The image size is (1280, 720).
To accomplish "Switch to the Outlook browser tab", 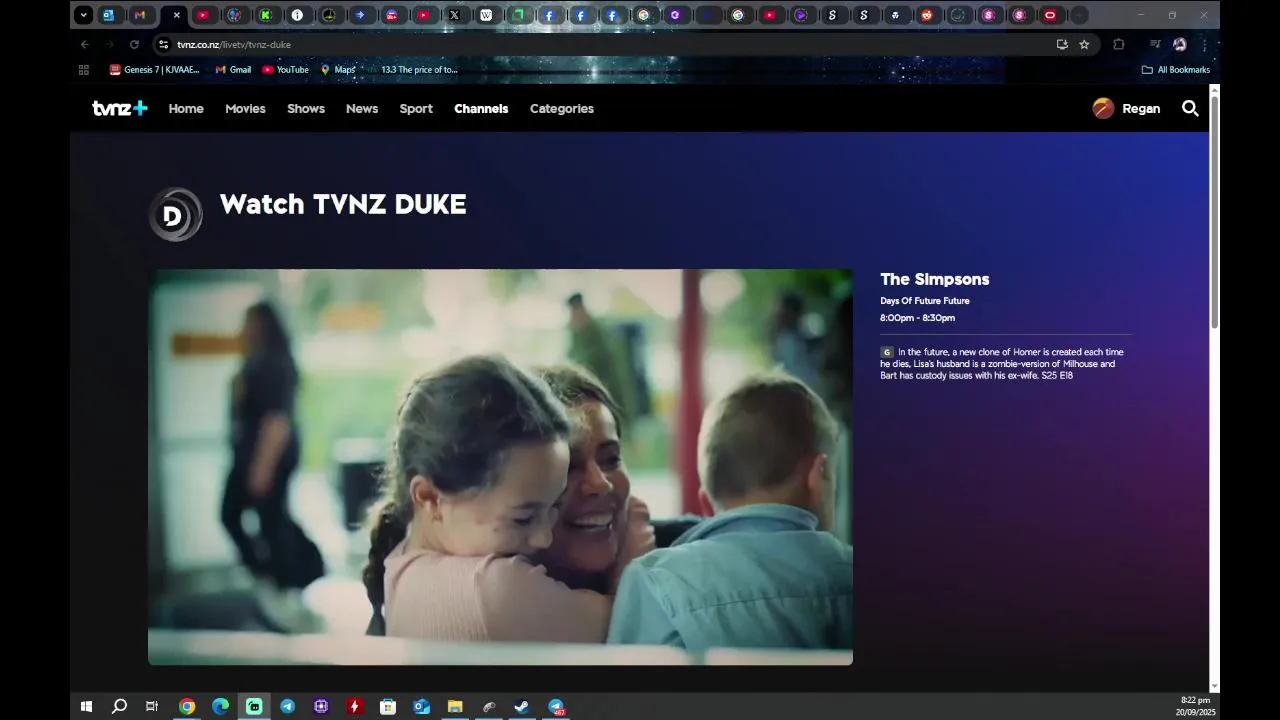I will [x=108, y=15].
